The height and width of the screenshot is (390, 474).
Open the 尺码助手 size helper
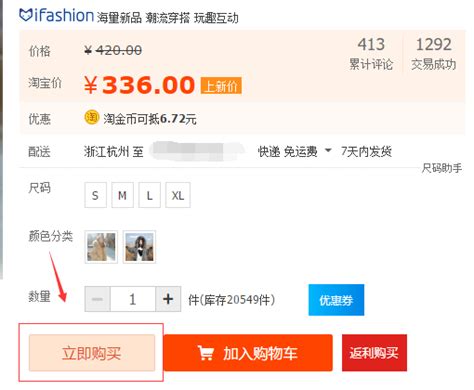(x=442, y=168)
